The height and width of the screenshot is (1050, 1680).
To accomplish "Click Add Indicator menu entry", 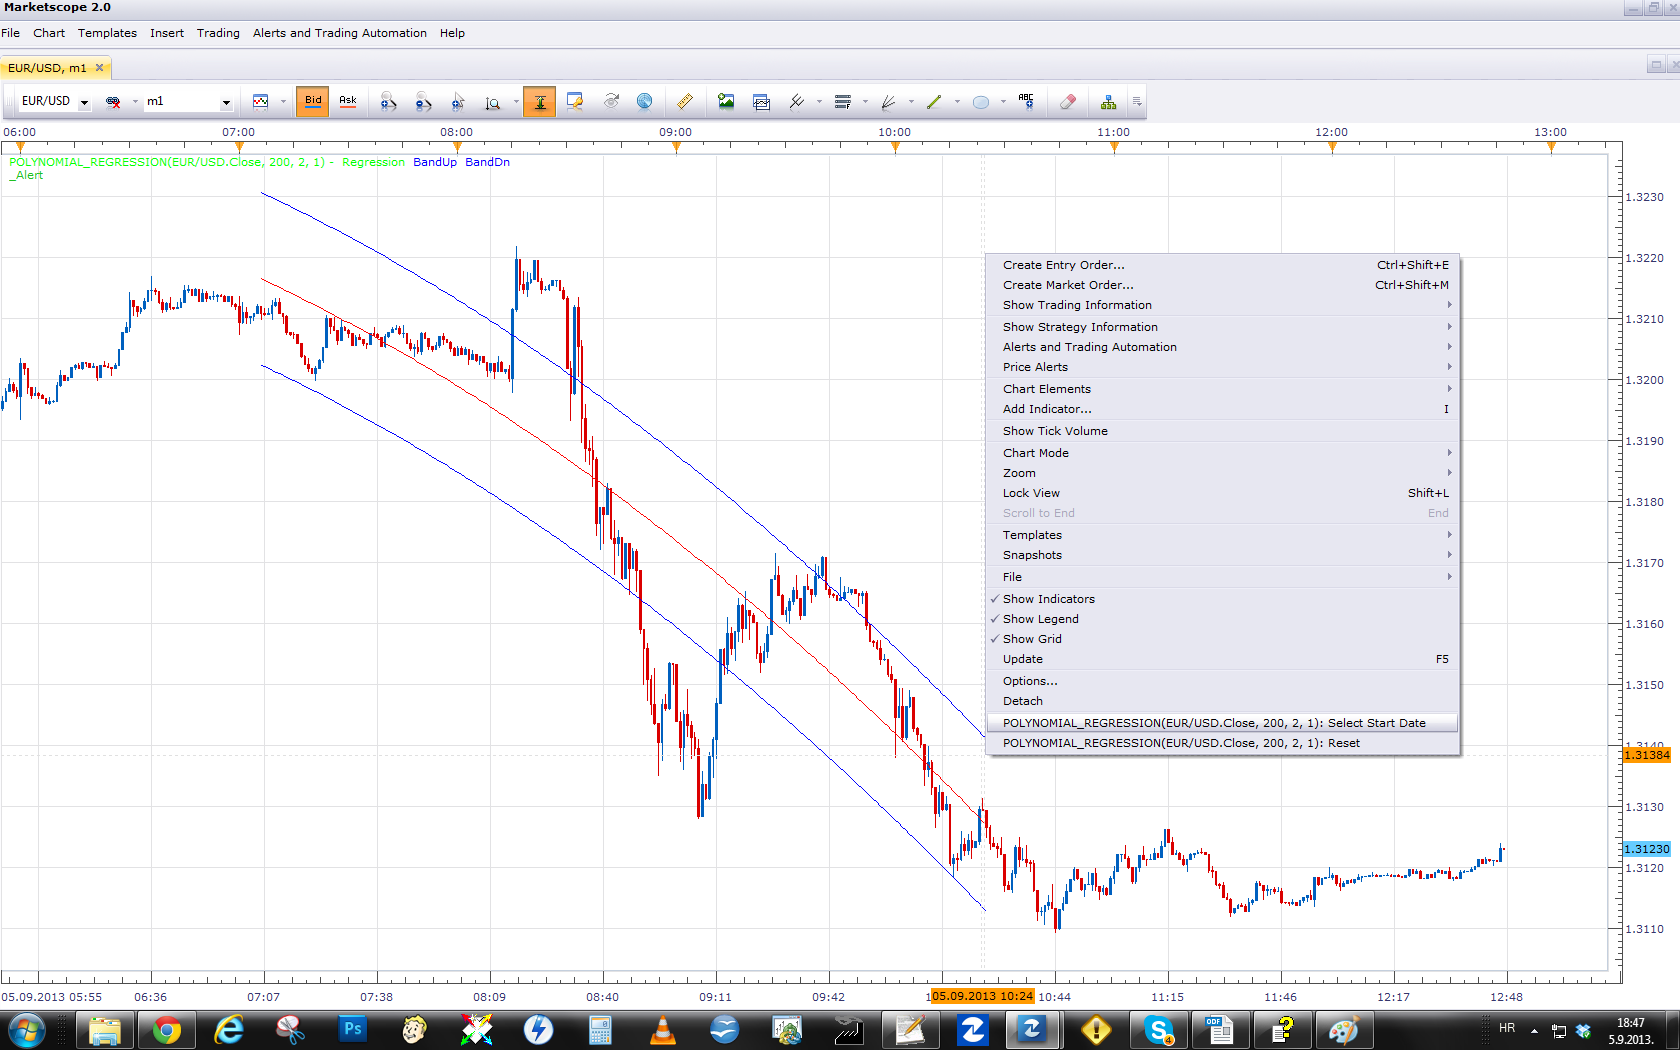I will (1221, 409).
